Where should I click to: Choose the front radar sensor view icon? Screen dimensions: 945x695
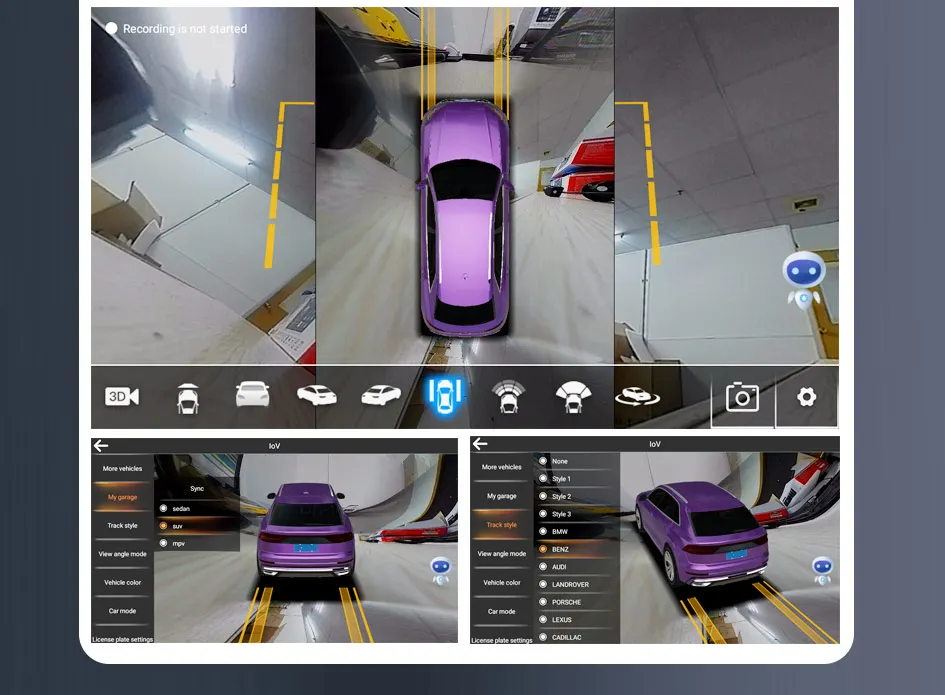(508, 396)
